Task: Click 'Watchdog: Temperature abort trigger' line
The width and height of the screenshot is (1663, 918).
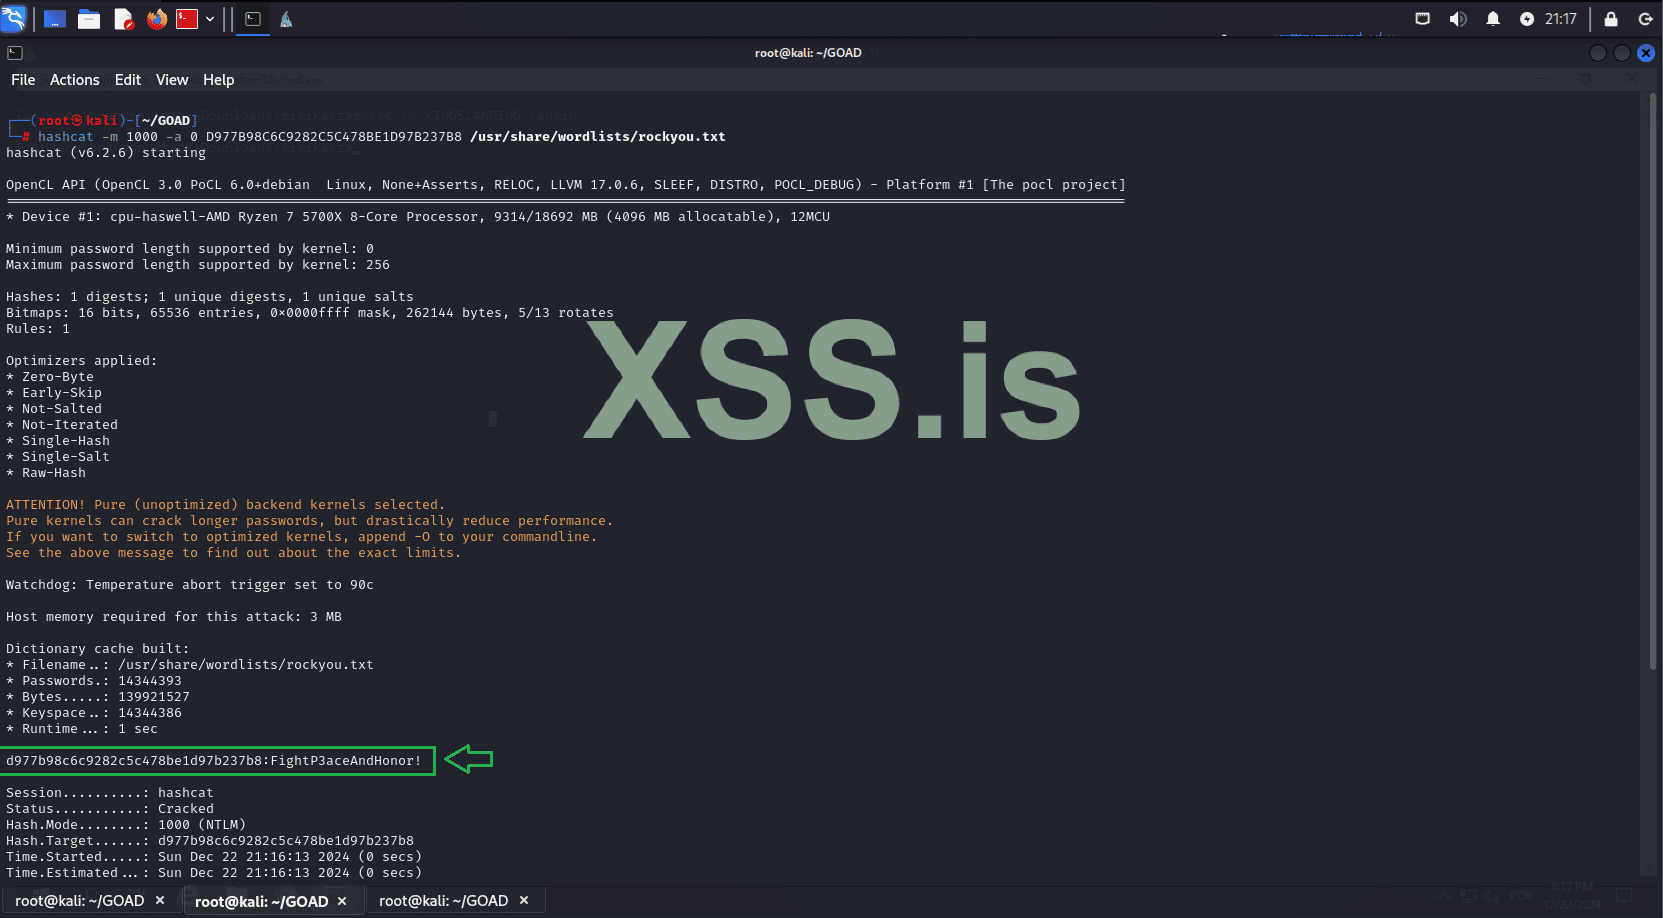Action: (x=190, y=585)
